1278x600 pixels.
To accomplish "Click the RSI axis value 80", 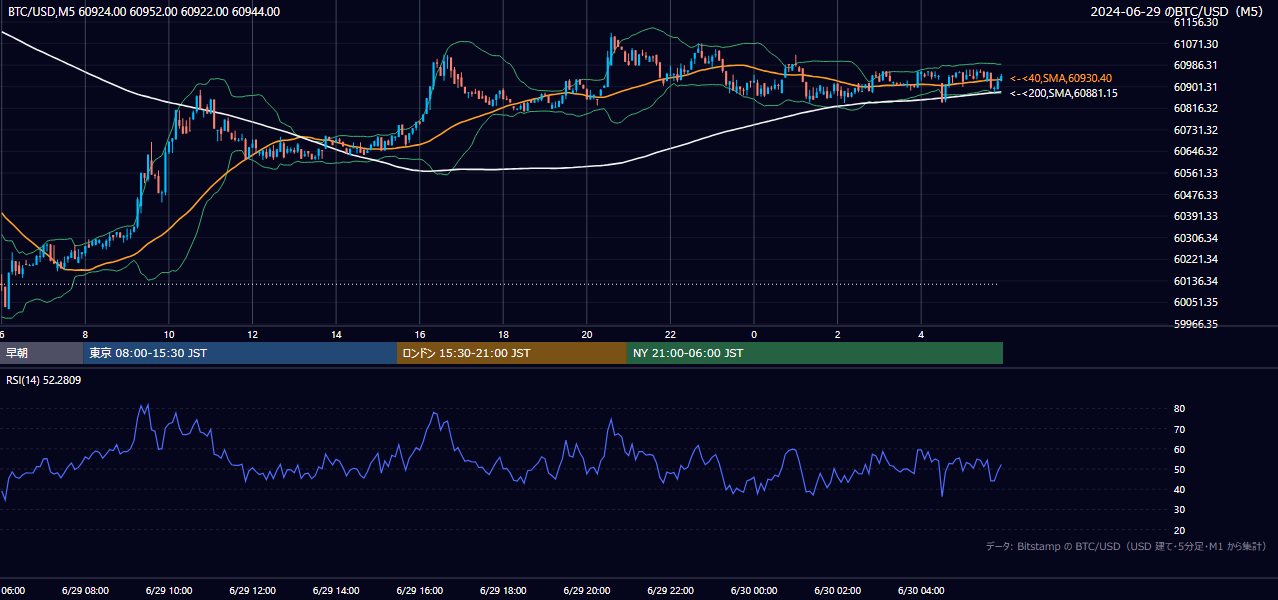I will pos(1179,409).
